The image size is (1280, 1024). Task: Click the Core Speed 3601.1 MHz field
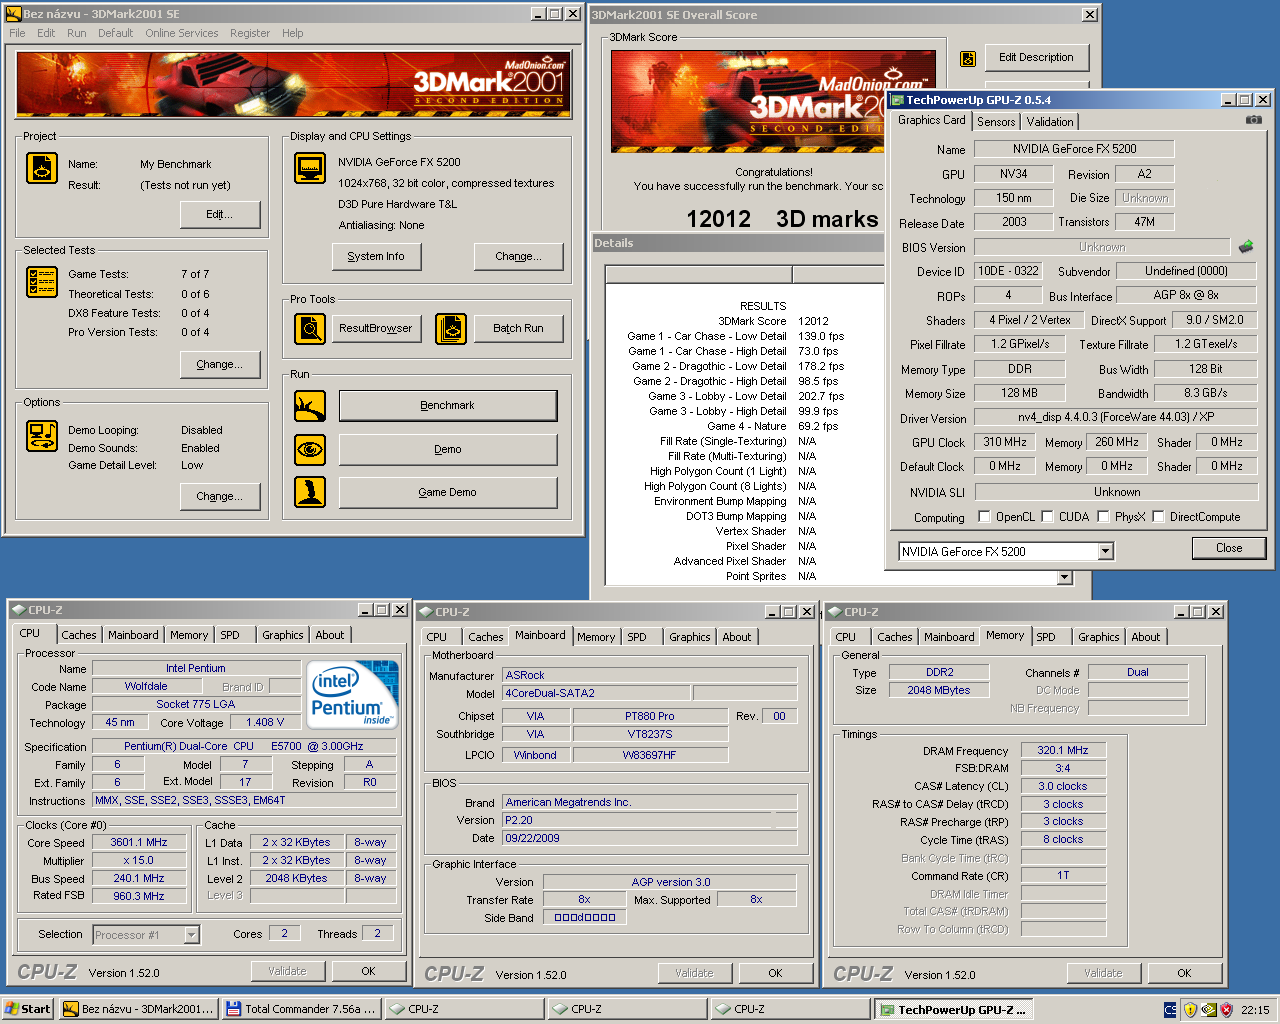[139, 842]
